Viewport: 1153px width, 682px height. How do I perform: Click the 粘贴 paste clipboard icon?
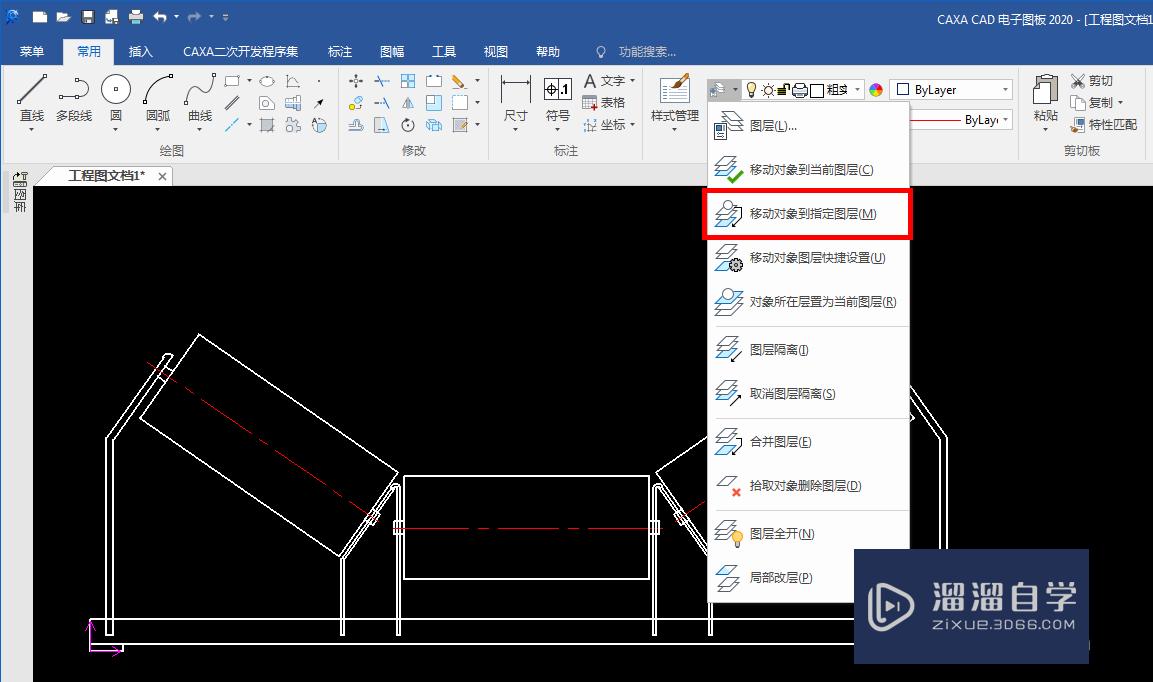point(1046,90)
